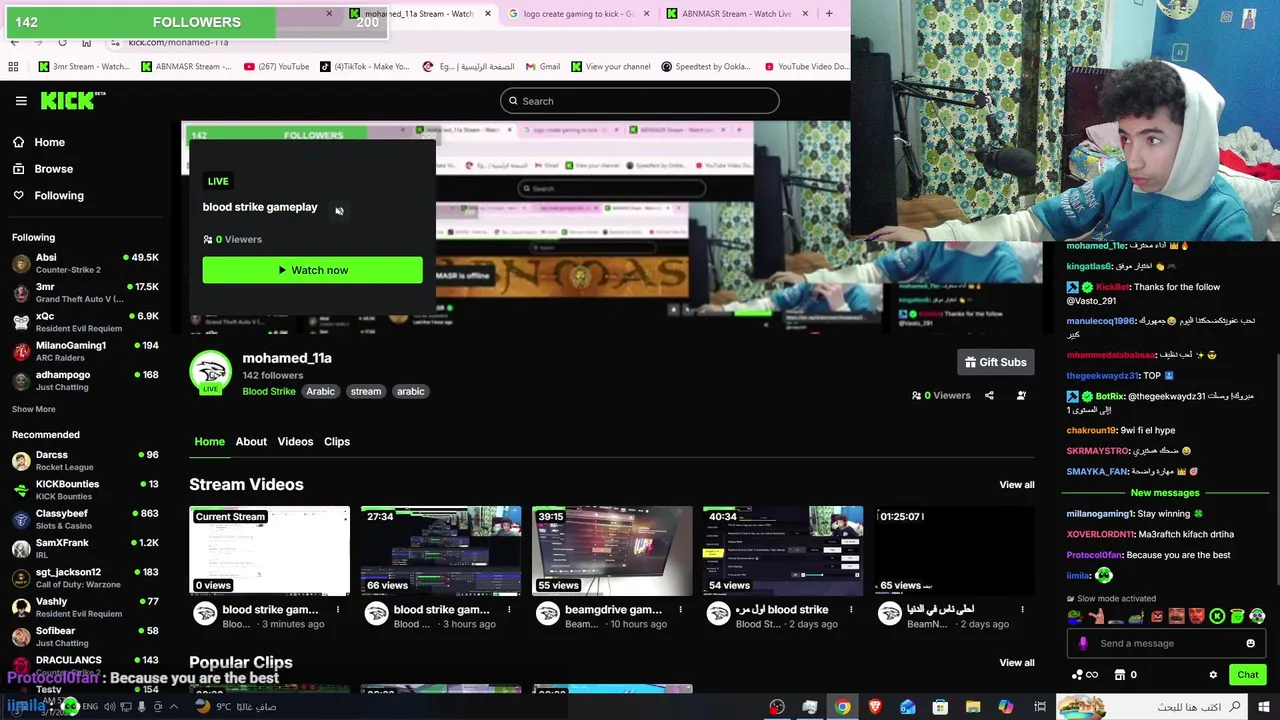This screenshot has height=720, width=1280.
Task: Expand Following list with Show more
Action: (x=34, y=409)
